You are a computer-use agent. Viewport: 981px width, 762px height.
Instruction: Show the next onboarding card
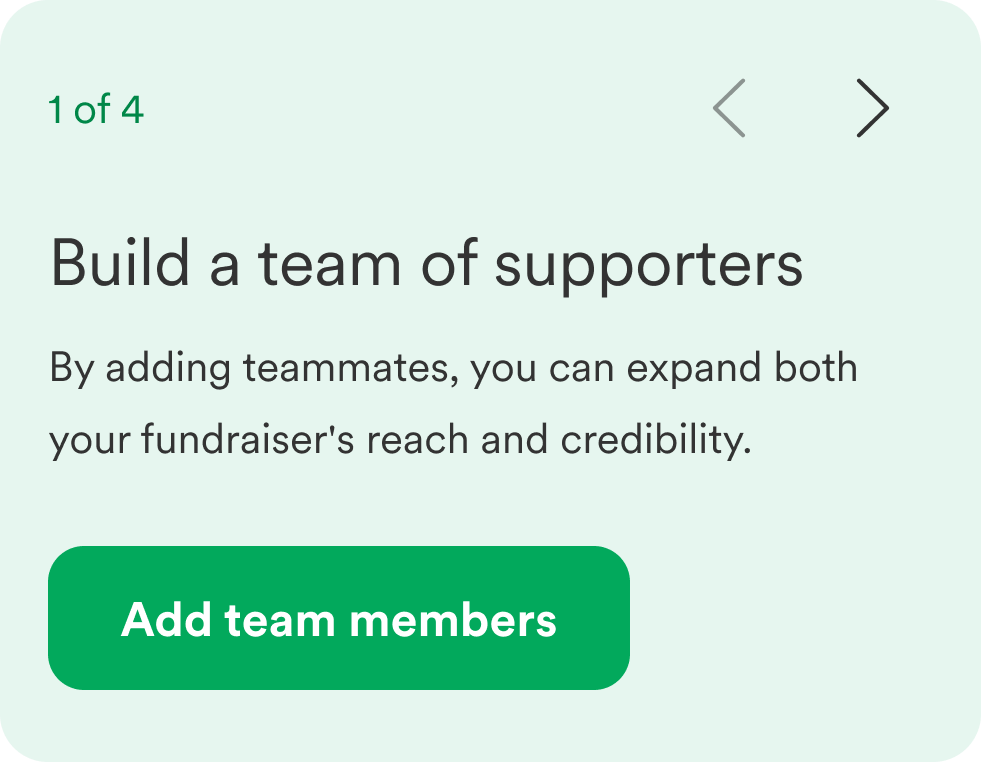(x=872, y=108)
